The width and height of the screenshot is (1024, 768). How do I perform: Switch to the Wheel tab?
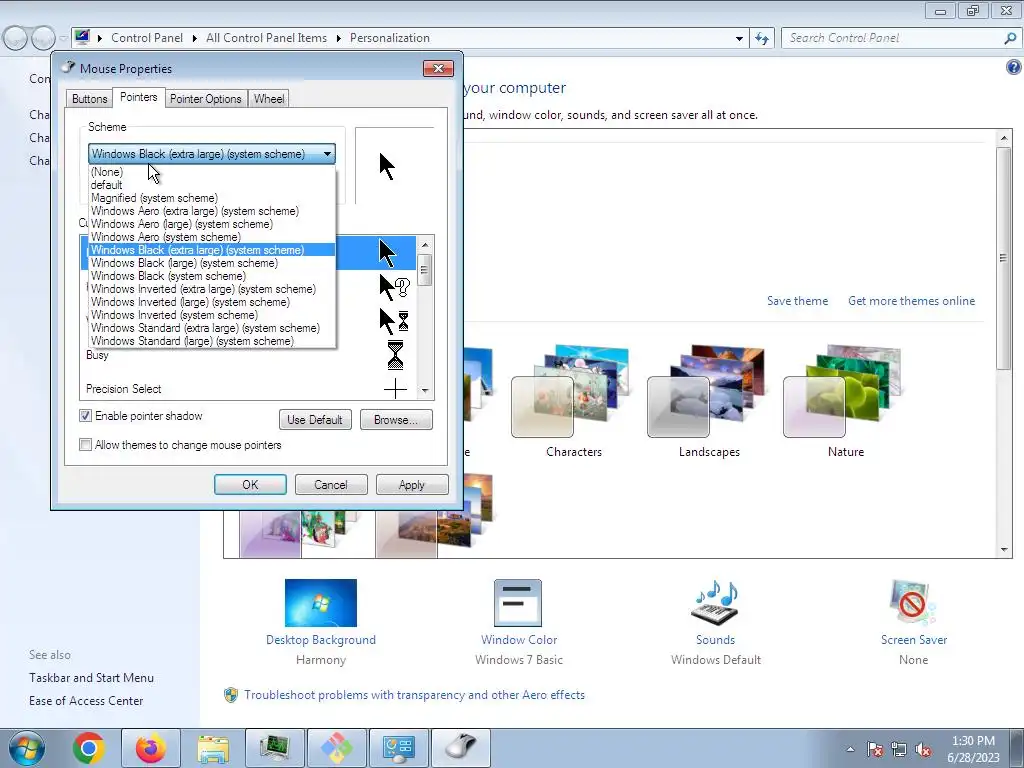[268, 99]
